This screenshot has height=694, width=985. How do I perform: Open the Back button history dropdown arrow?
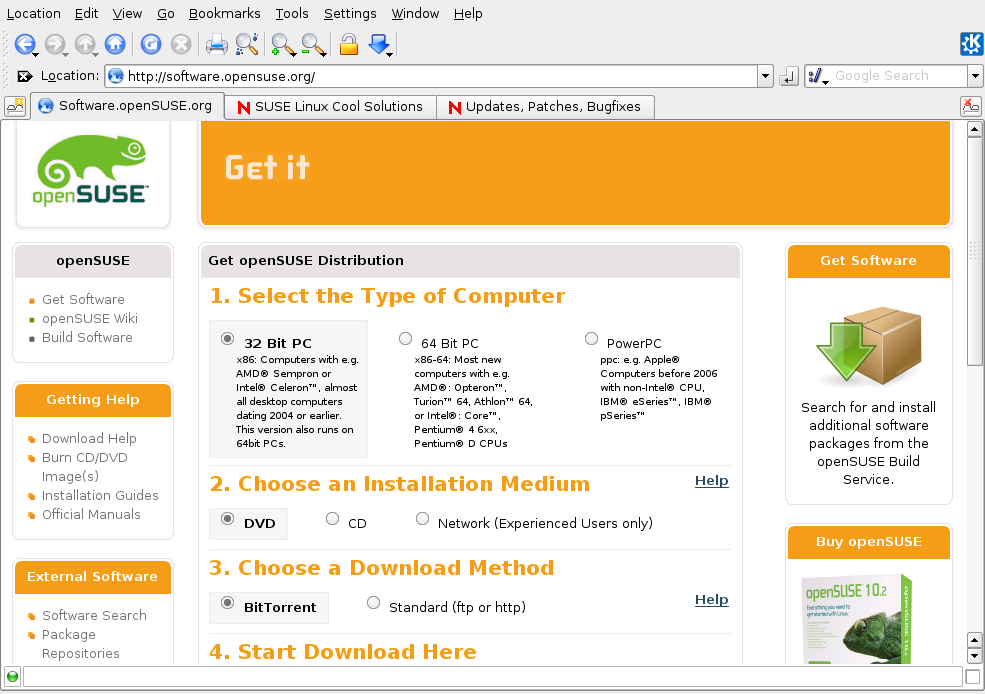(x=36, y=54)
